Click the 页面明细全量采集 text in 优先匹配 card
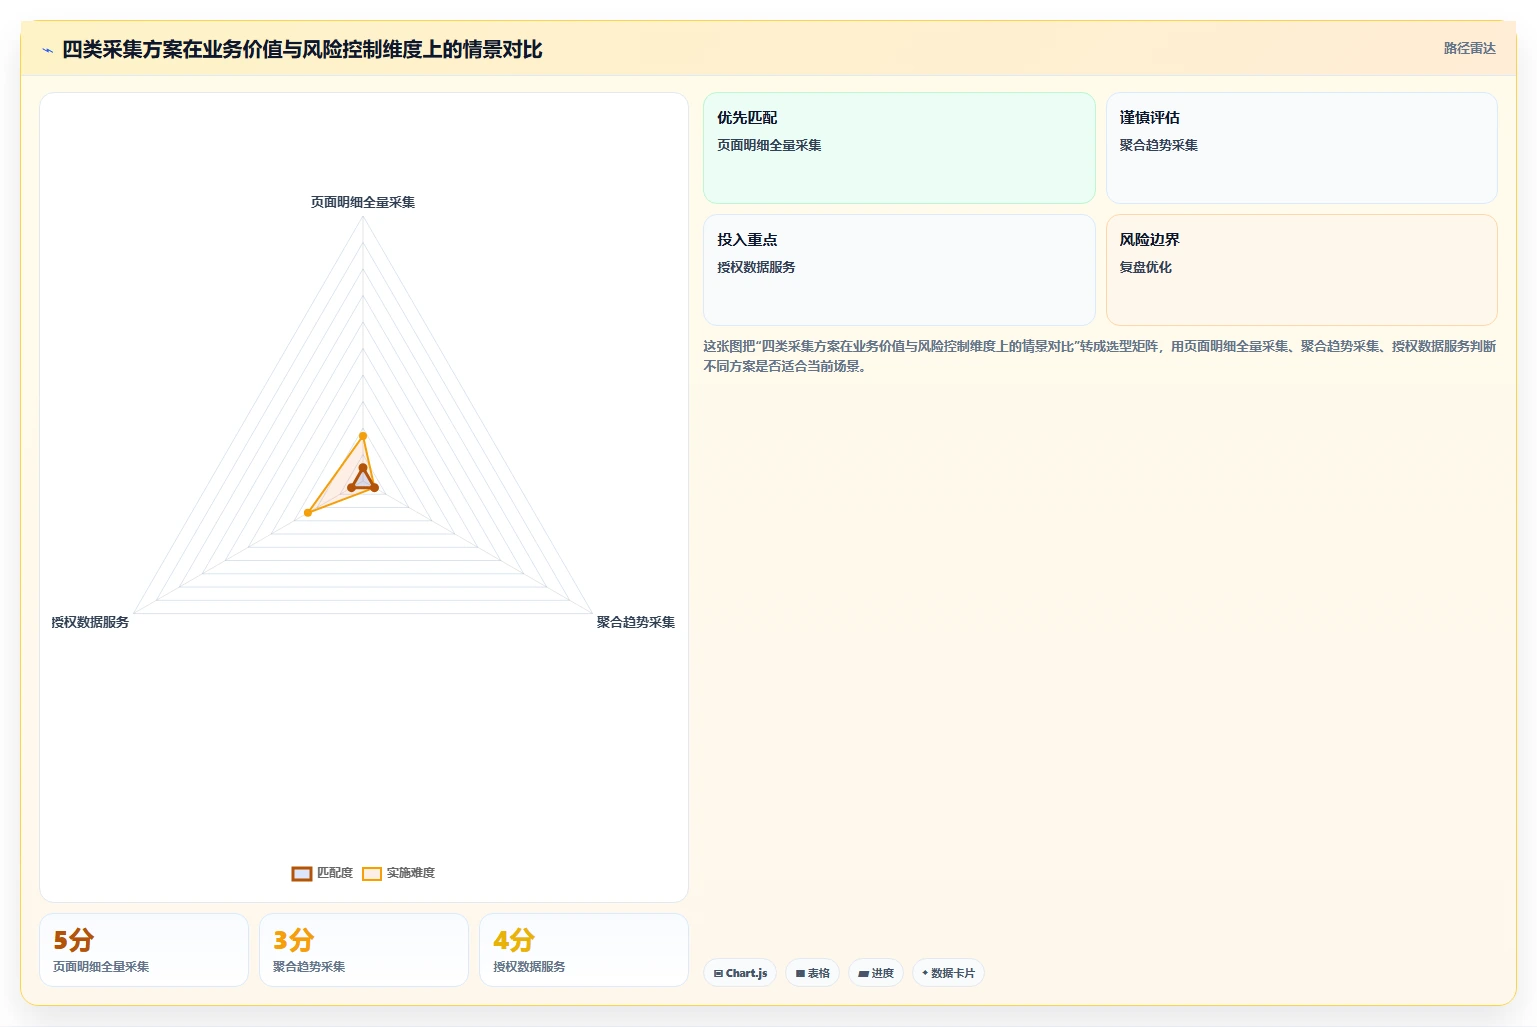 coord(769,146)
